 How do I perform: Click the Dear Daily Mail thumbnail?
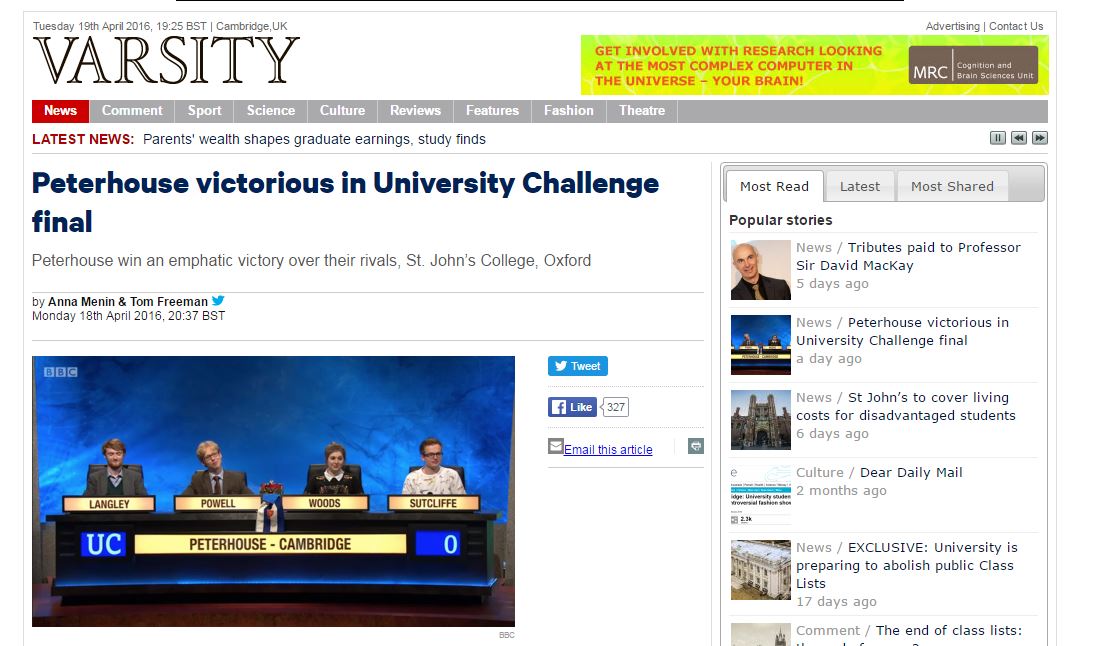tap(760, 494)
